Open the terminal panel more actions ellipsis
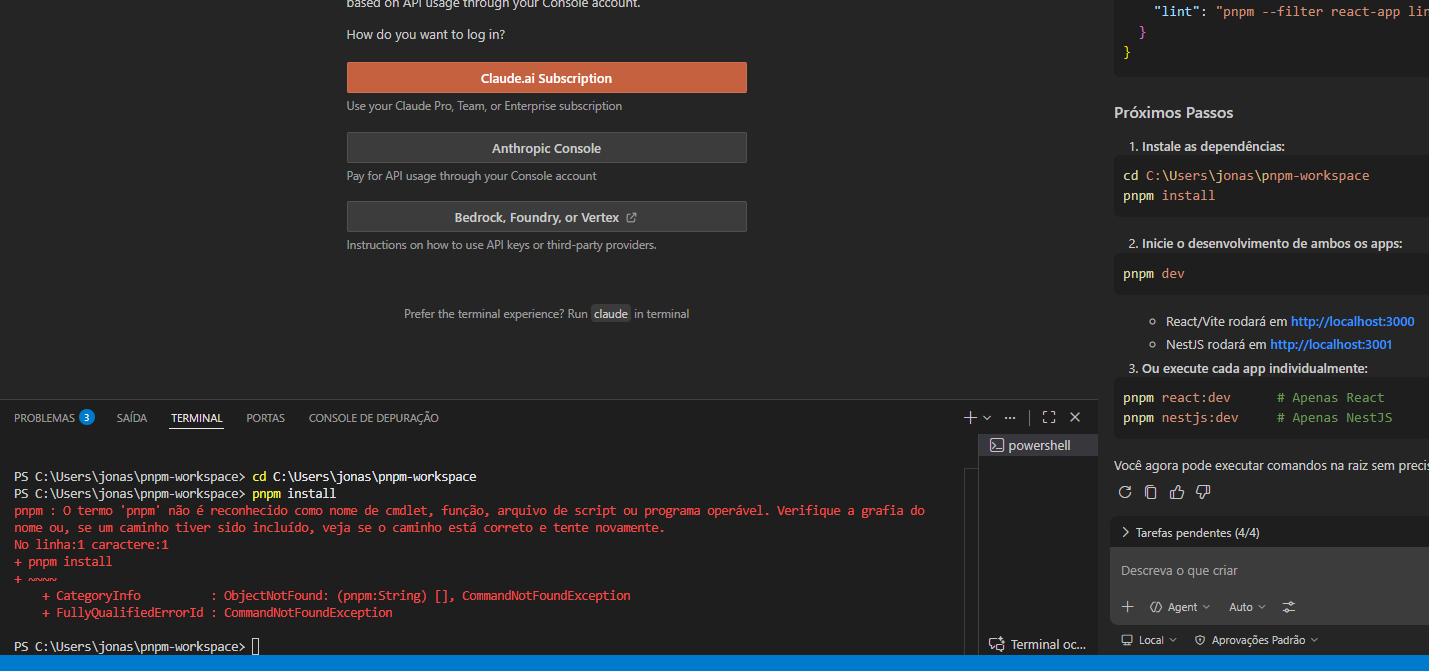The height and width of the screenshot is (671, 1429). pos(1010,417)
